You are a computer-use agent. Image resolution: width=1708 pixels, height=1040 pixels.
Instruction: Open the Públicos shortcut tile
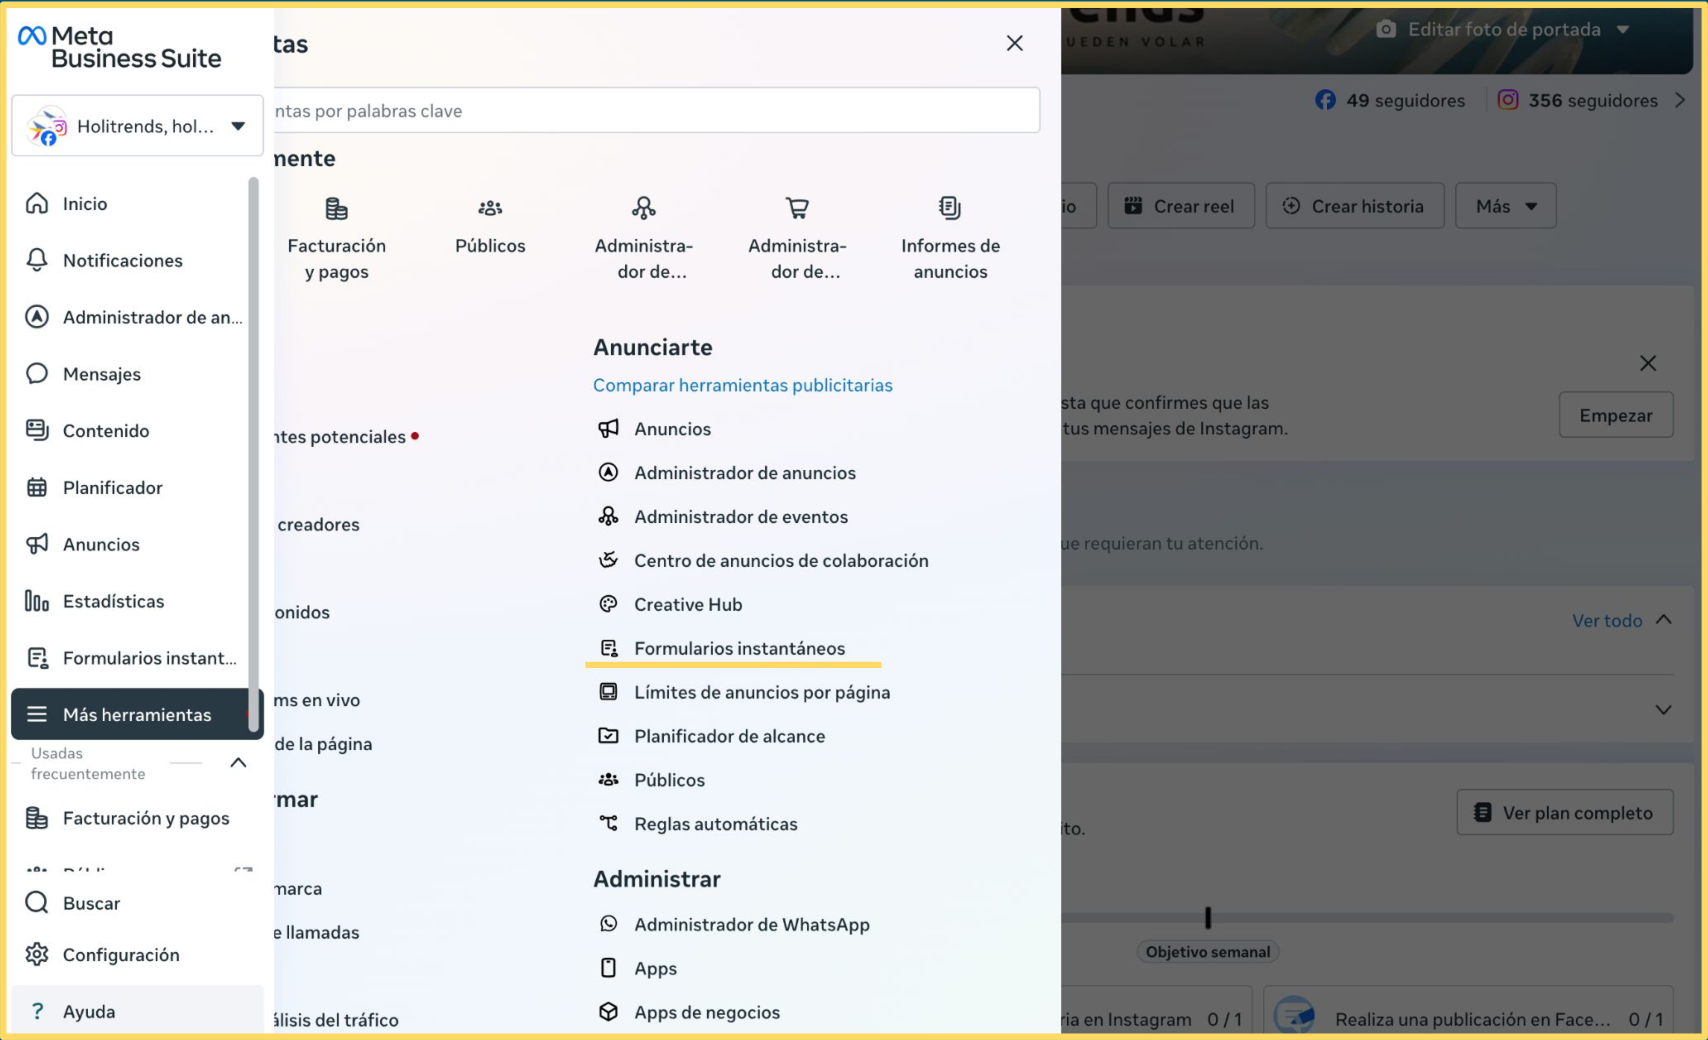pyautogui.click(x=490, y=227)
